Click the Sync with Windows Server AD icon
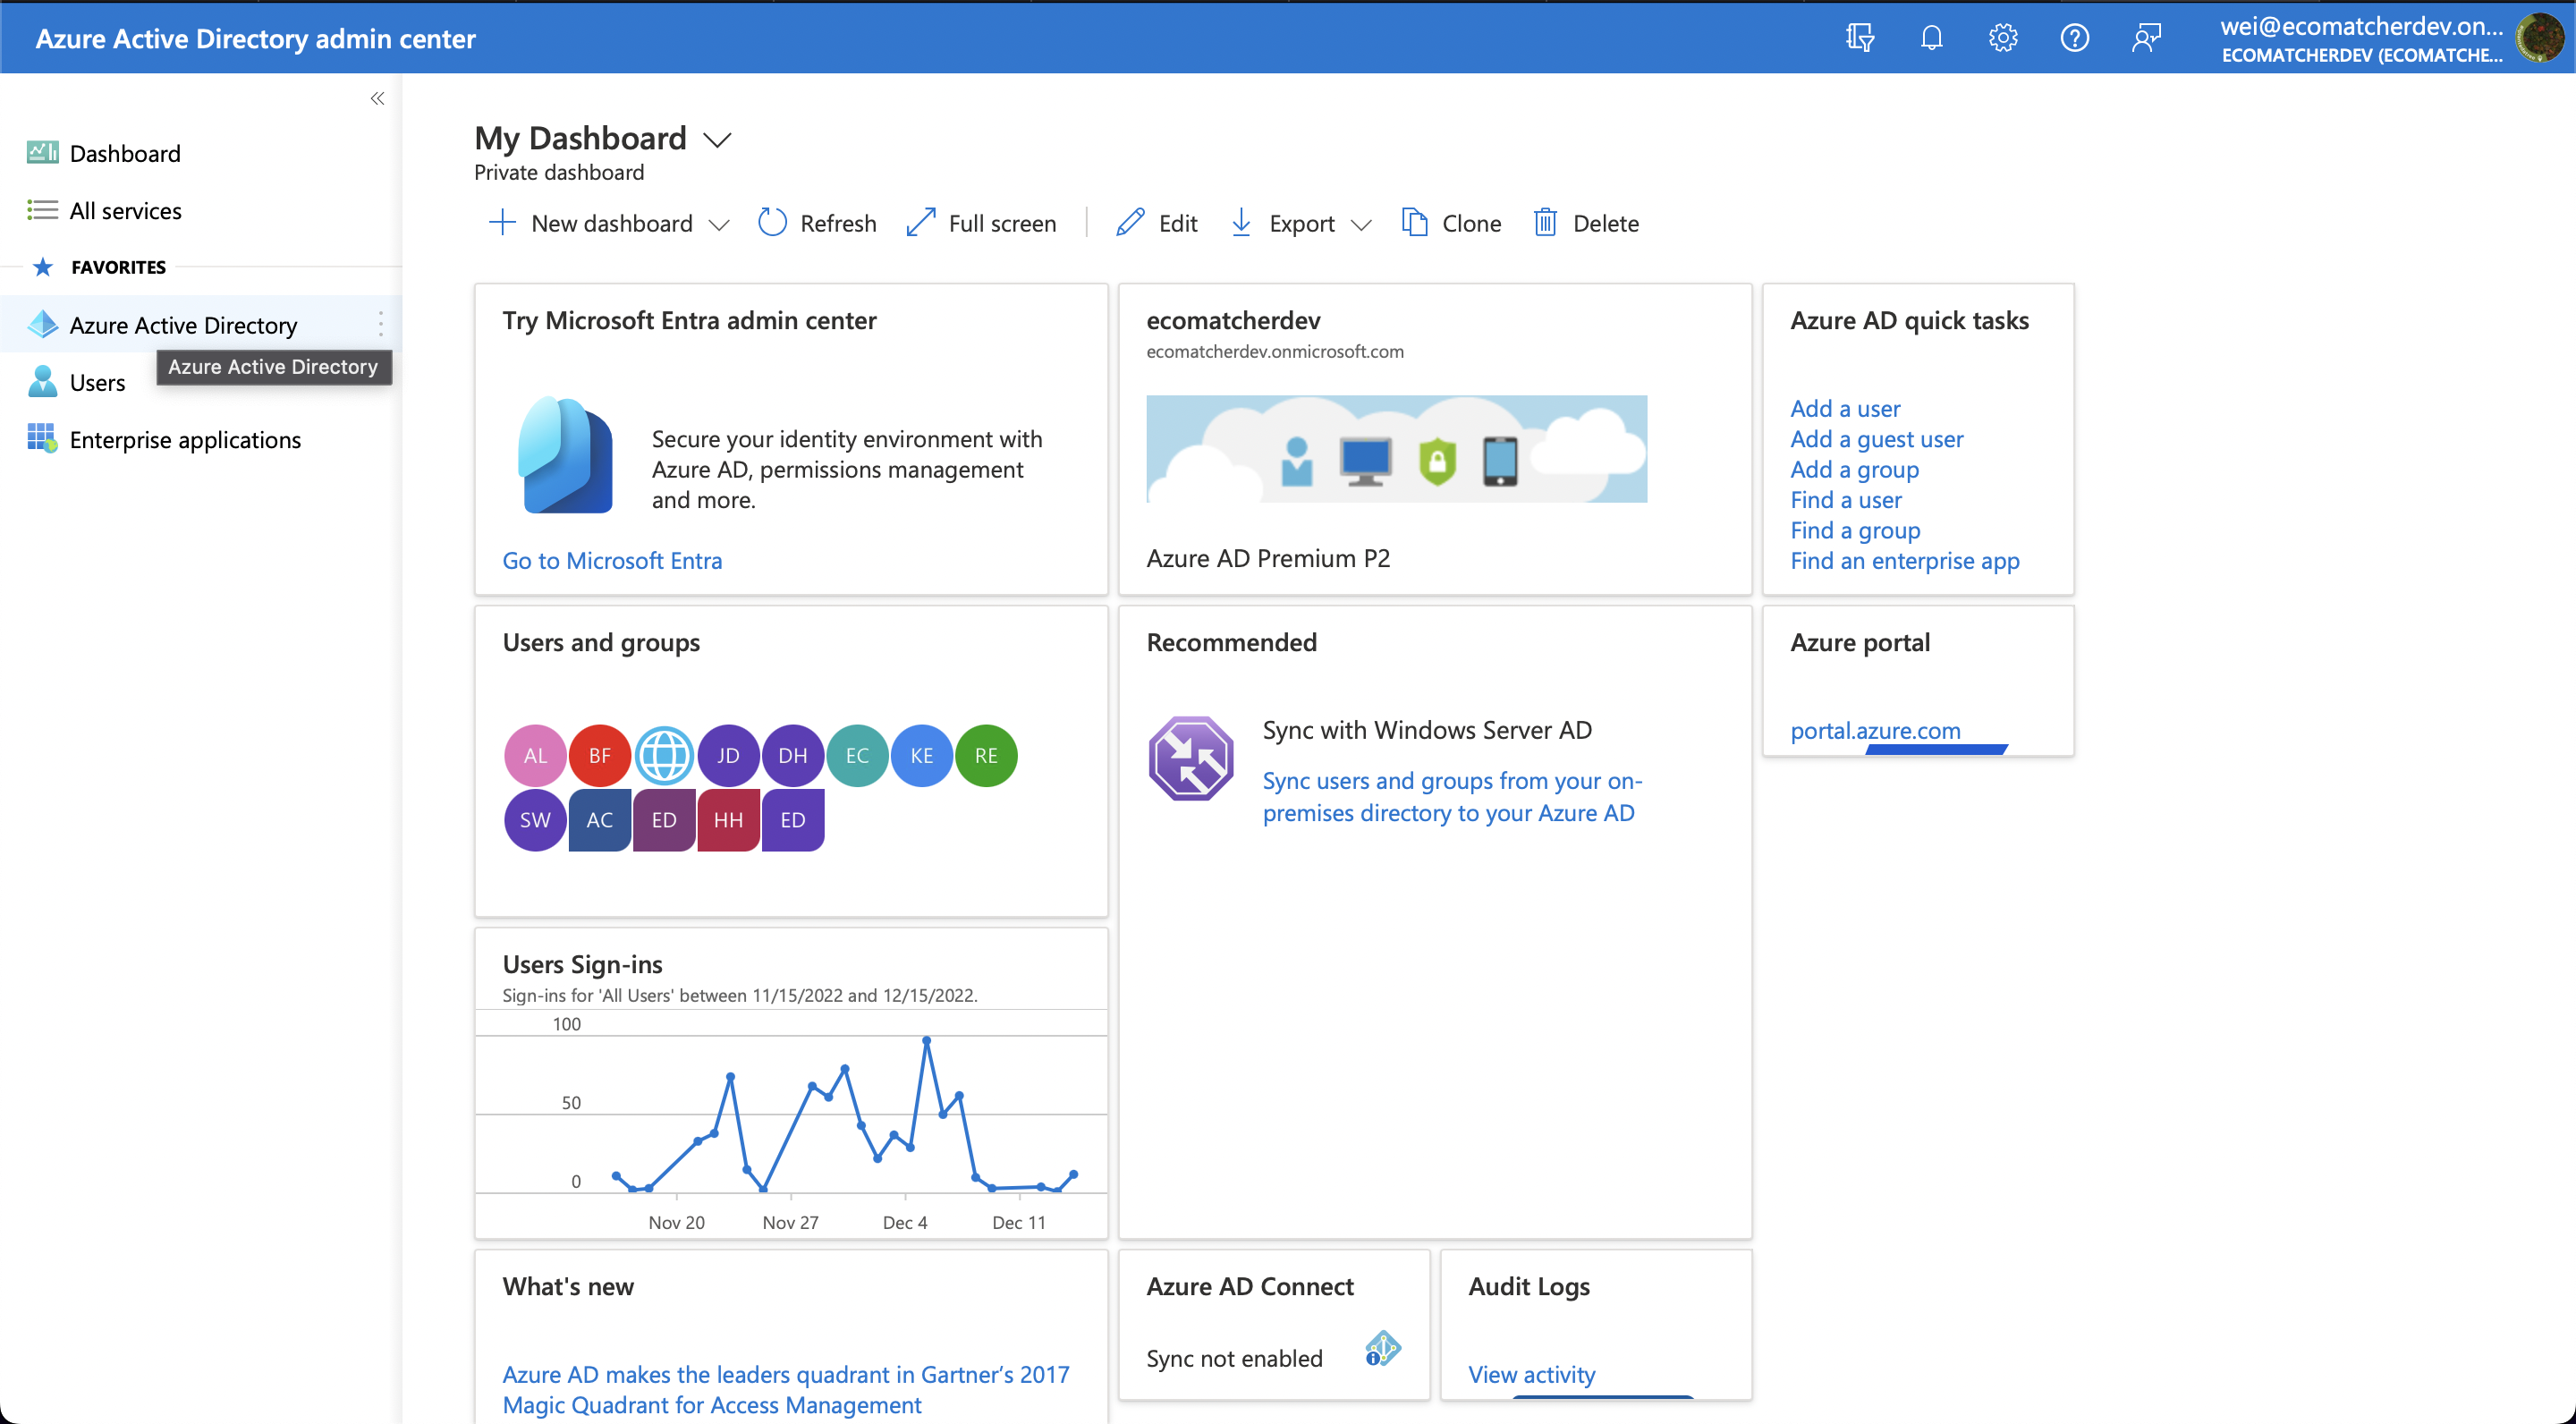Viewport: 2576px width, 1424px height. (x=1190, y=758)
